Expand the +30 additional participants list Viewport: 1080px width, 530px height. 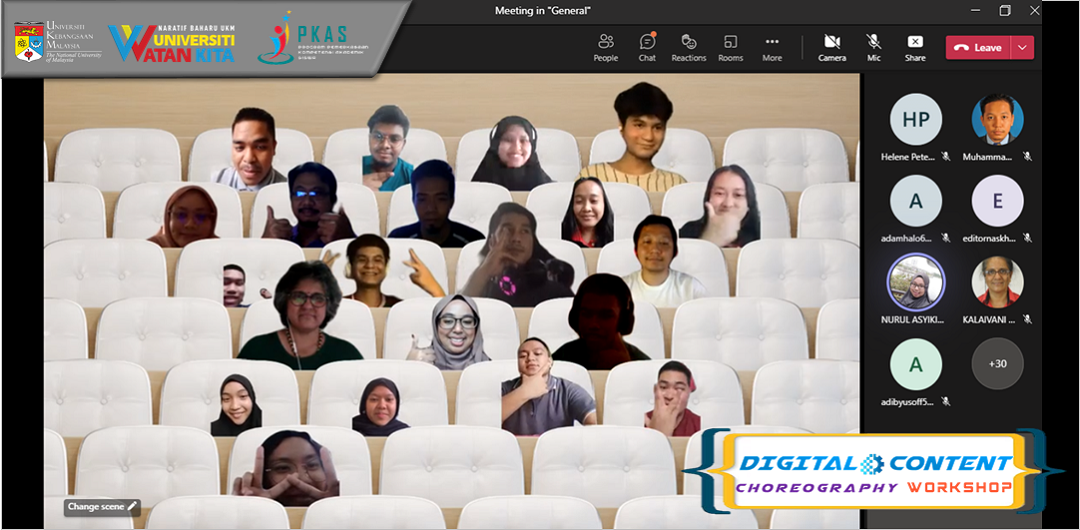tap(997, 364)
